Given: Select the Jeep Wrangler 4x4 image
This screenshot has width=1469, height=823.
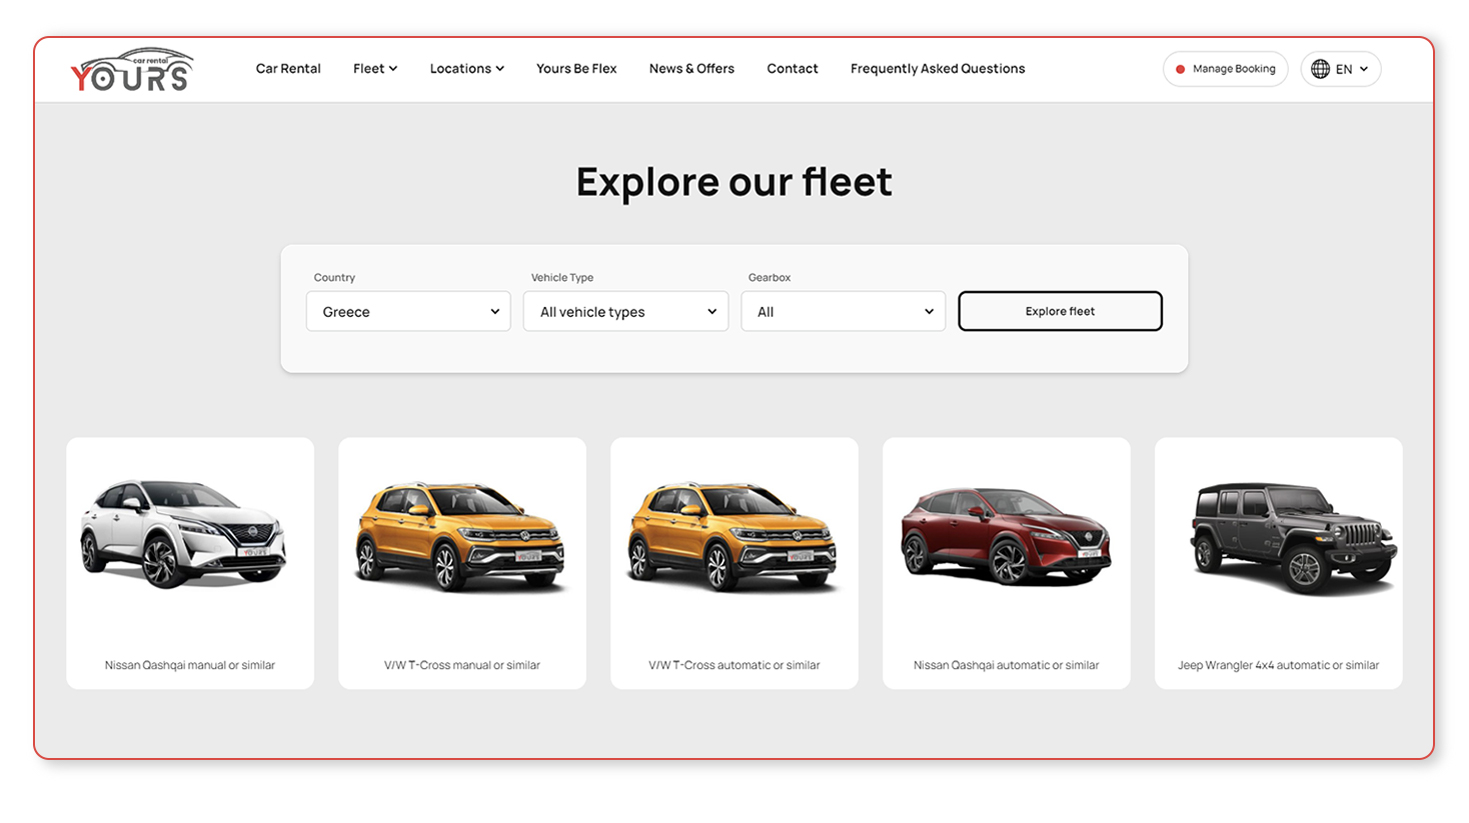Looking at the screenshot, I should click(x=1293, y=538).
